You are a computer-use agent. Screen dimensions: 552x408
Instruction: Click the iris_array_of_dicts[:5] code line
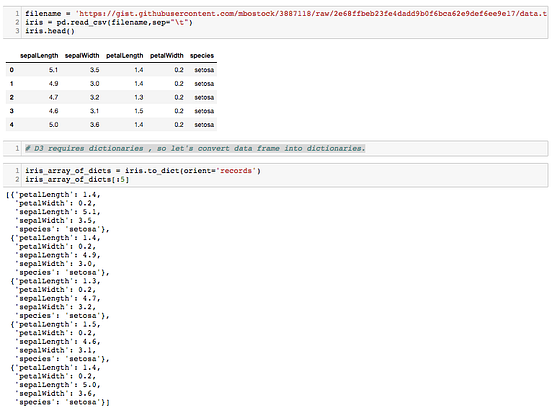pyautogui.click(x=77, y=180)
